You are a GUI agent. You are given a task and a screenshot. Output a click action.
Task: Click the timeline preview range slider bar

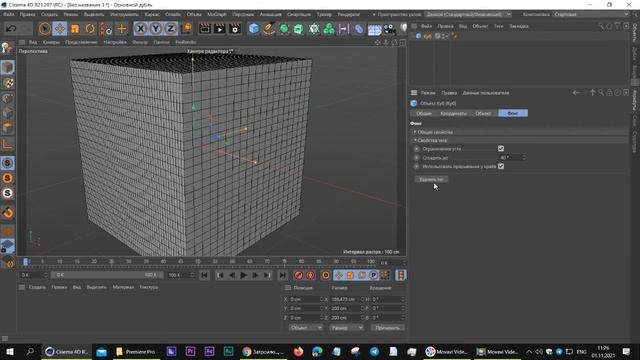106,275
